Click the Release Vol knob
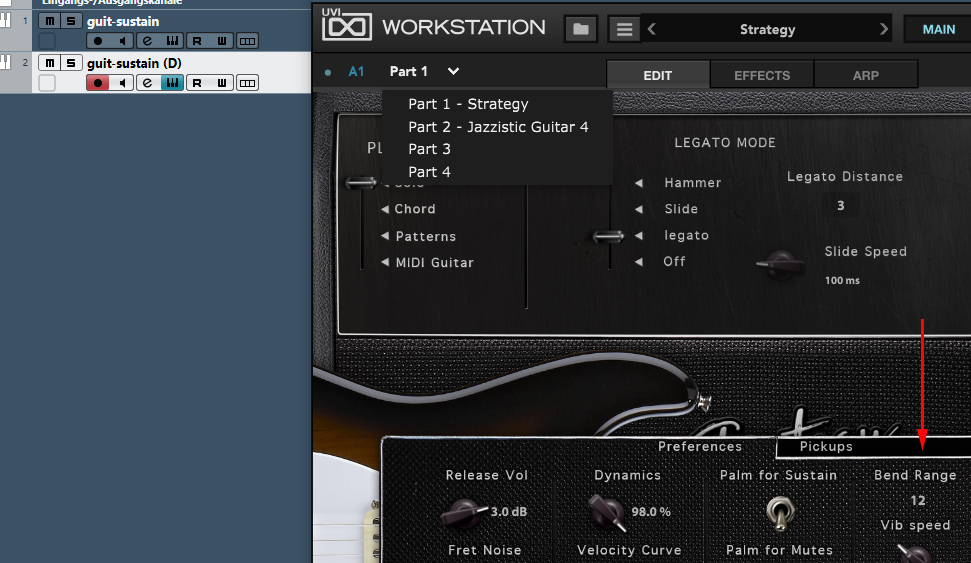The height and width of the screenshot is (563, 971). pyautogui.click(x=463, y=513)
